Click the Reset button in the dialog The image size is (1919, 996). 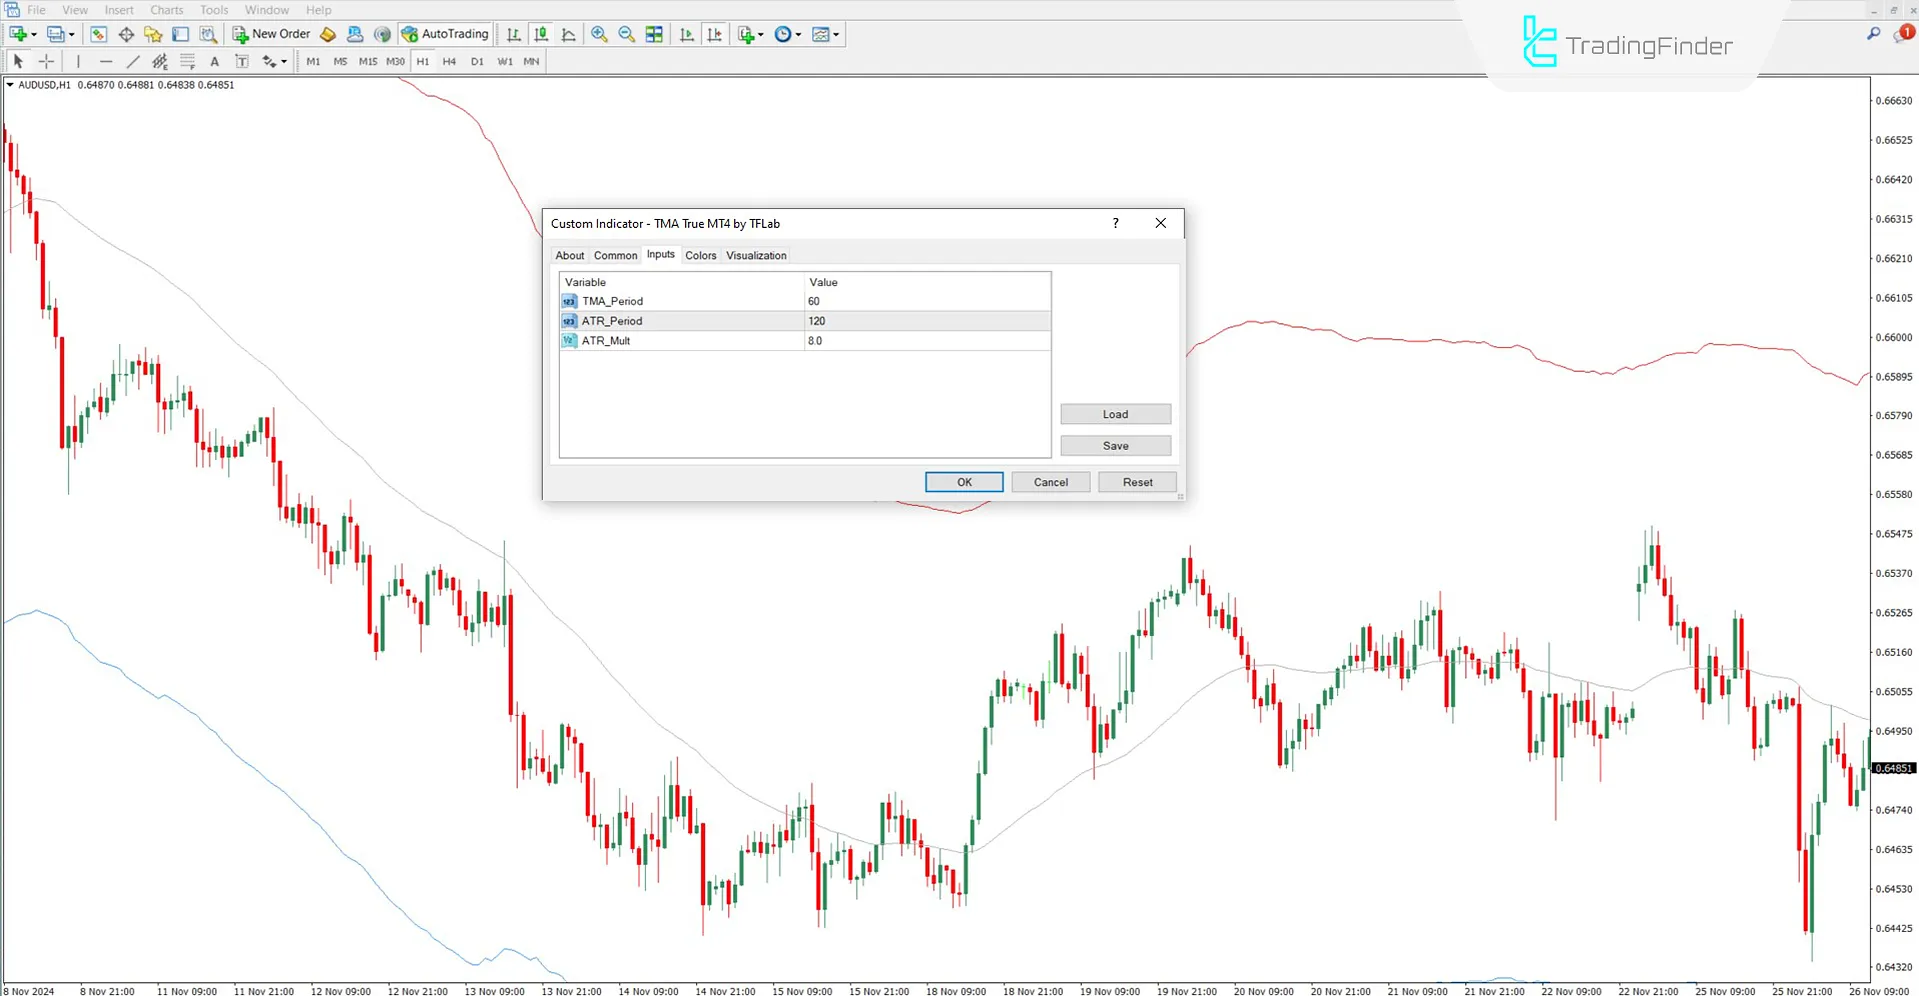tap(1137, 481)
